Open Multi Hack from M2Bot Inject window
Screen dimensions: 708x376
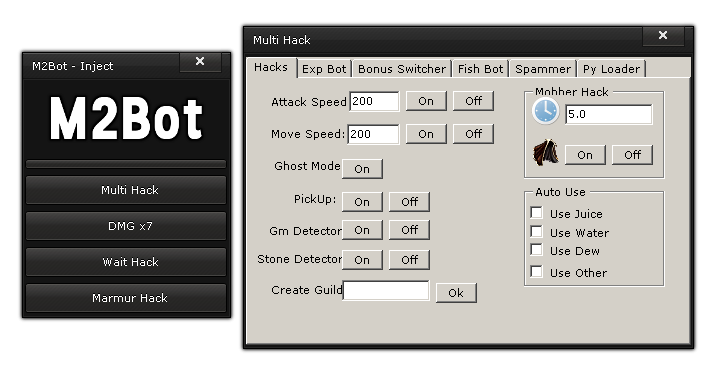tap(126, 190)
